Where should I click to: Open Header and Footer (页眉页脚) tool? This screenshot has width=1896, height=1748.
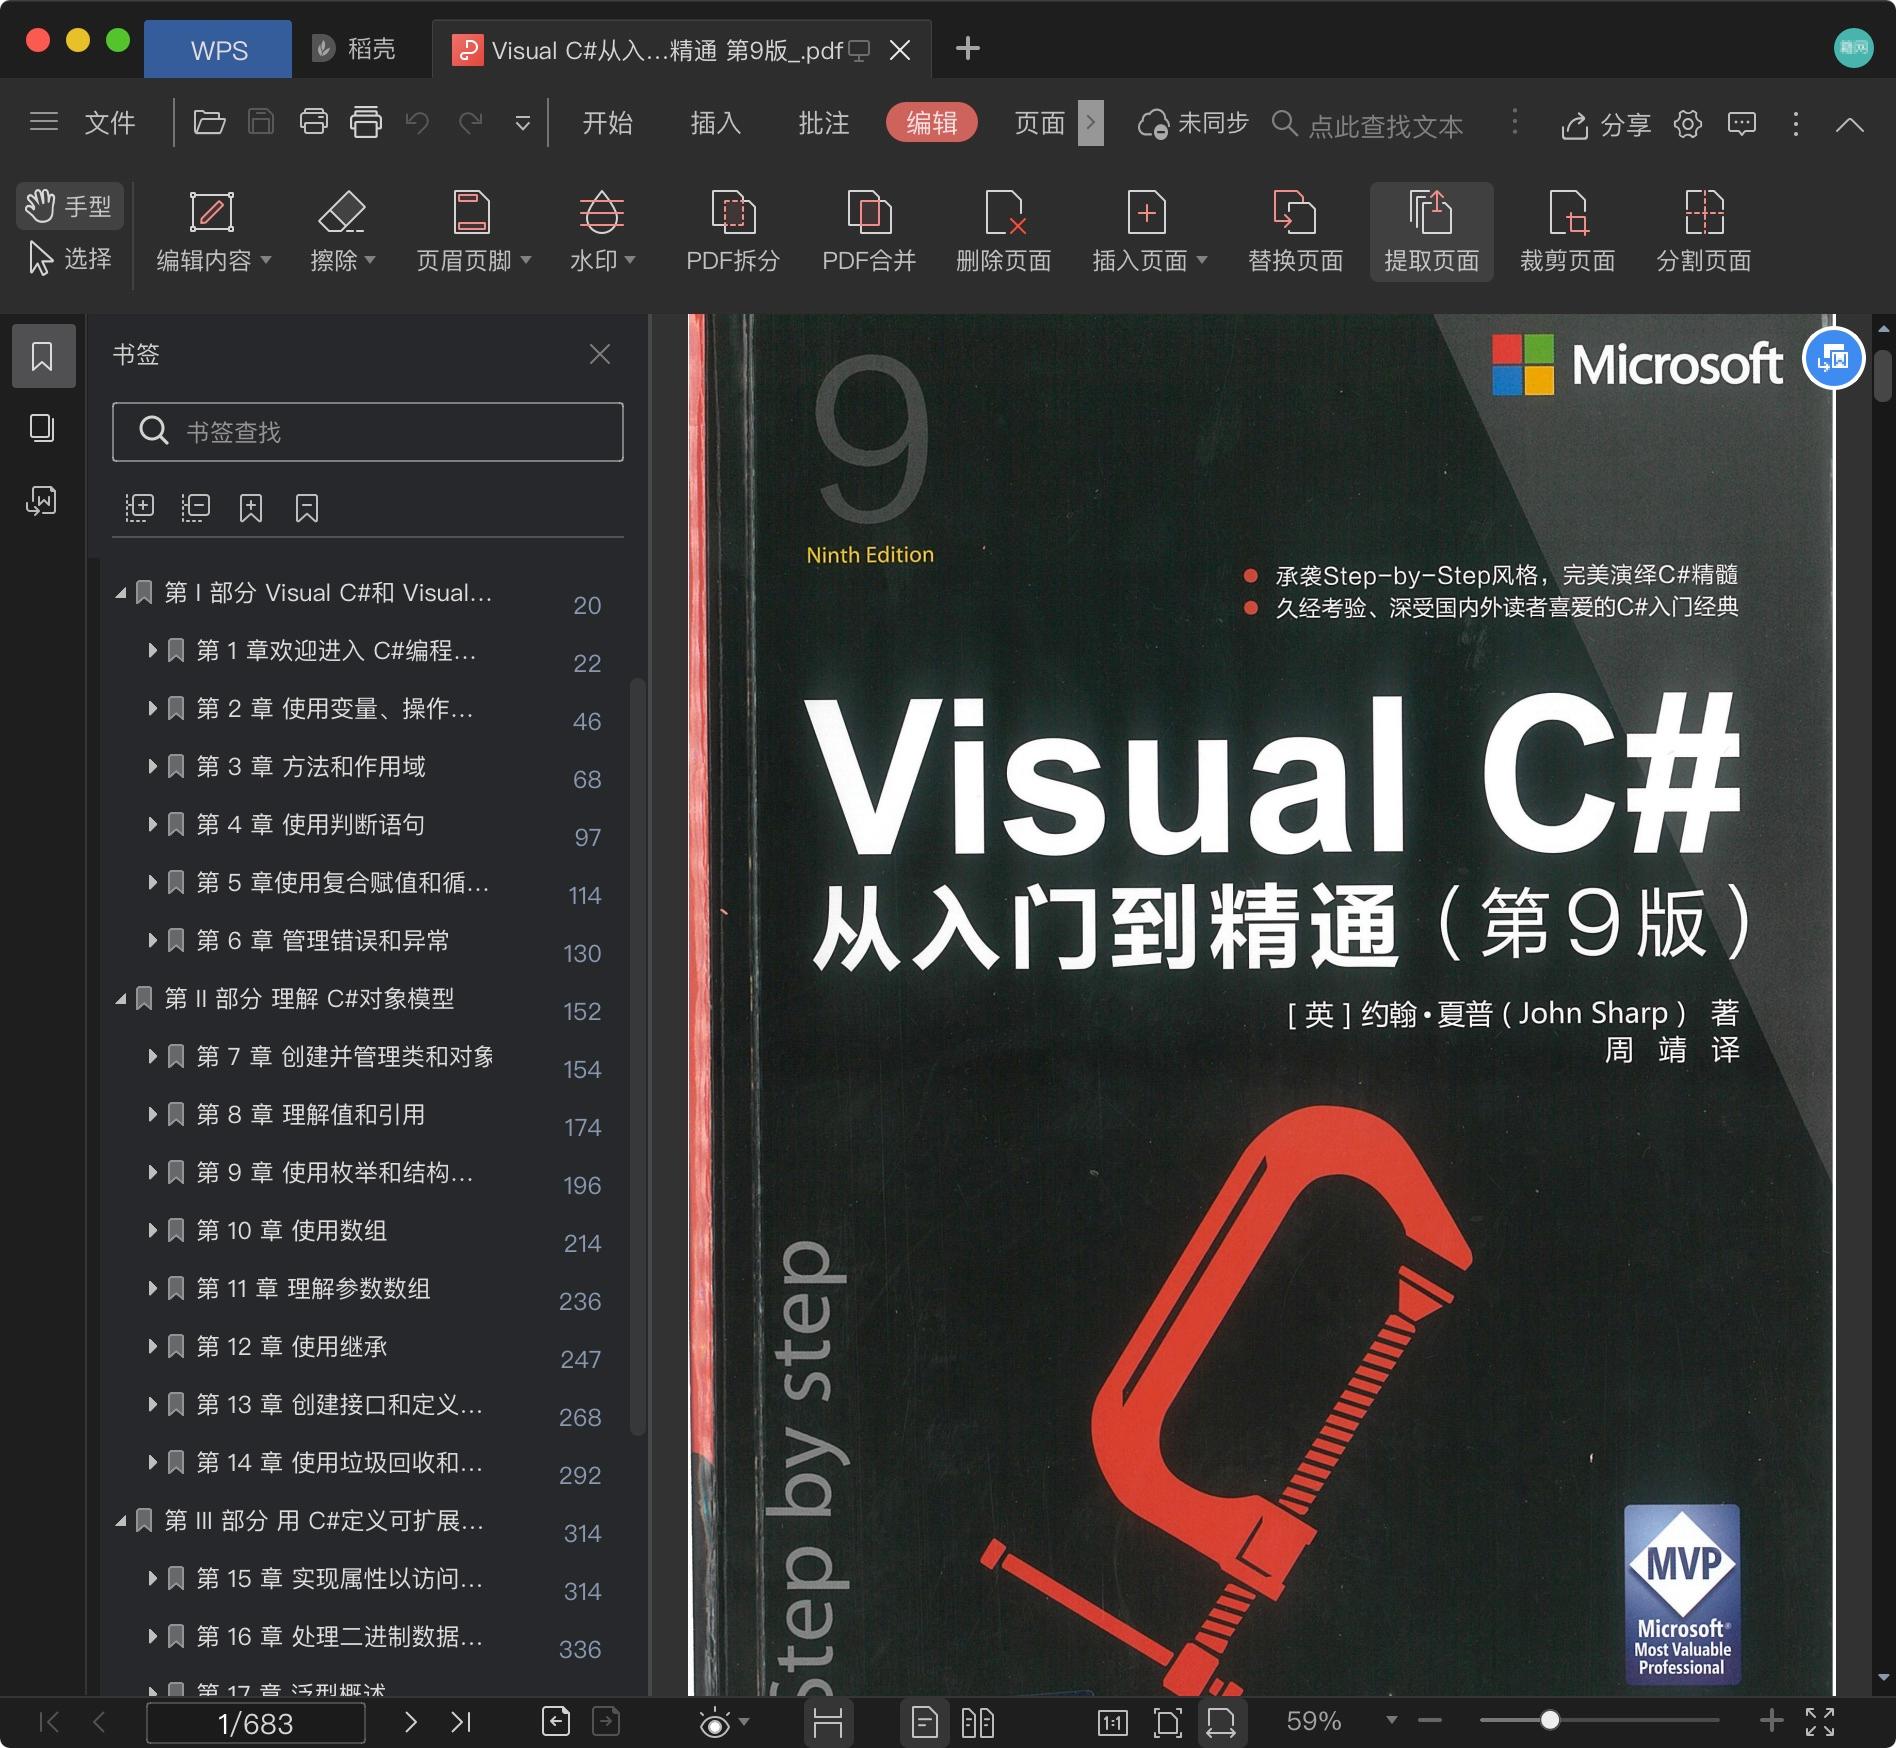473,231
